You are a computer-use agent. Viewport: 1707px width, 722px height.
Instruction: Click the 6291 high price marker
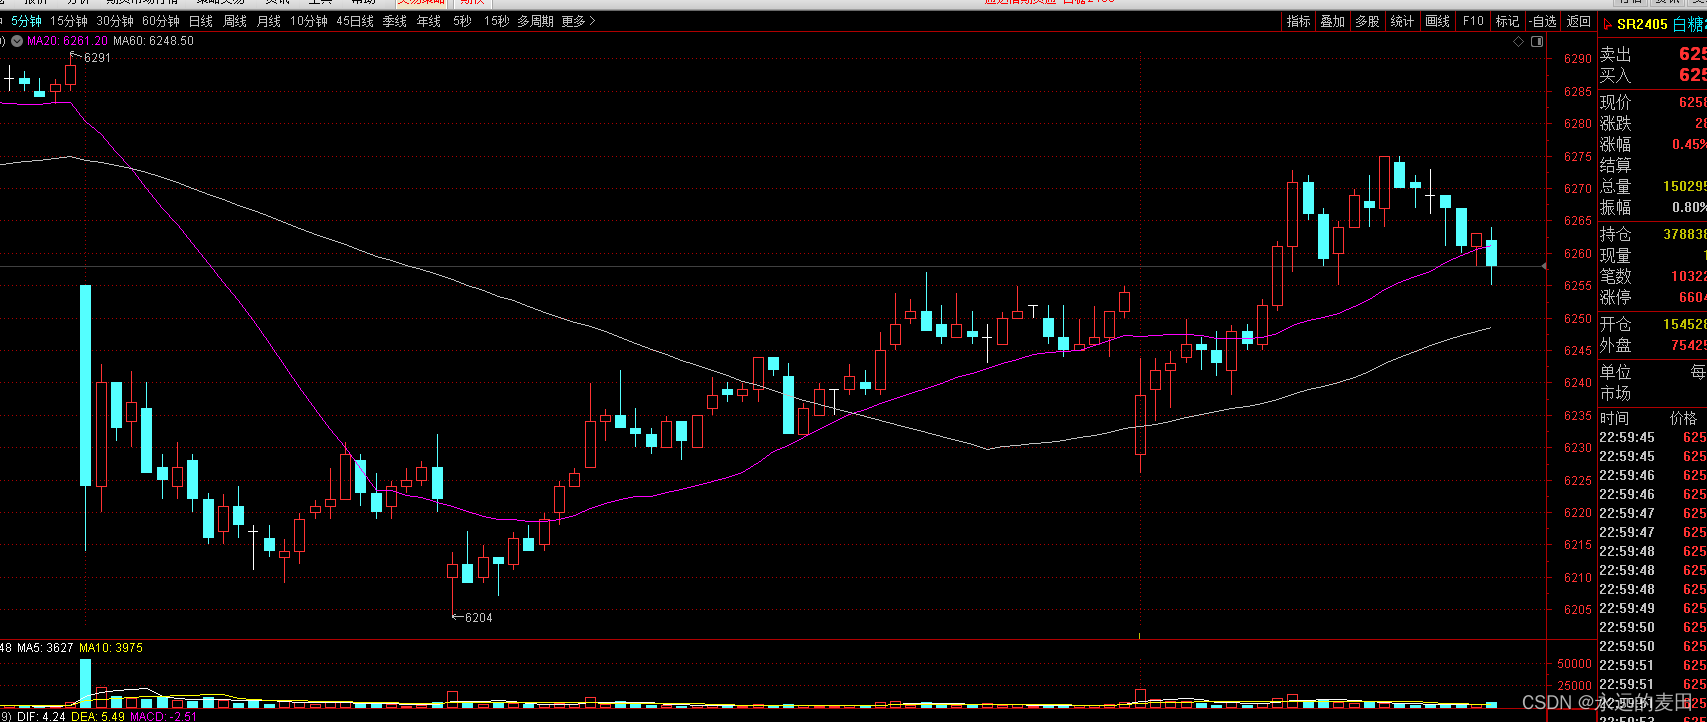coord(97,58)
